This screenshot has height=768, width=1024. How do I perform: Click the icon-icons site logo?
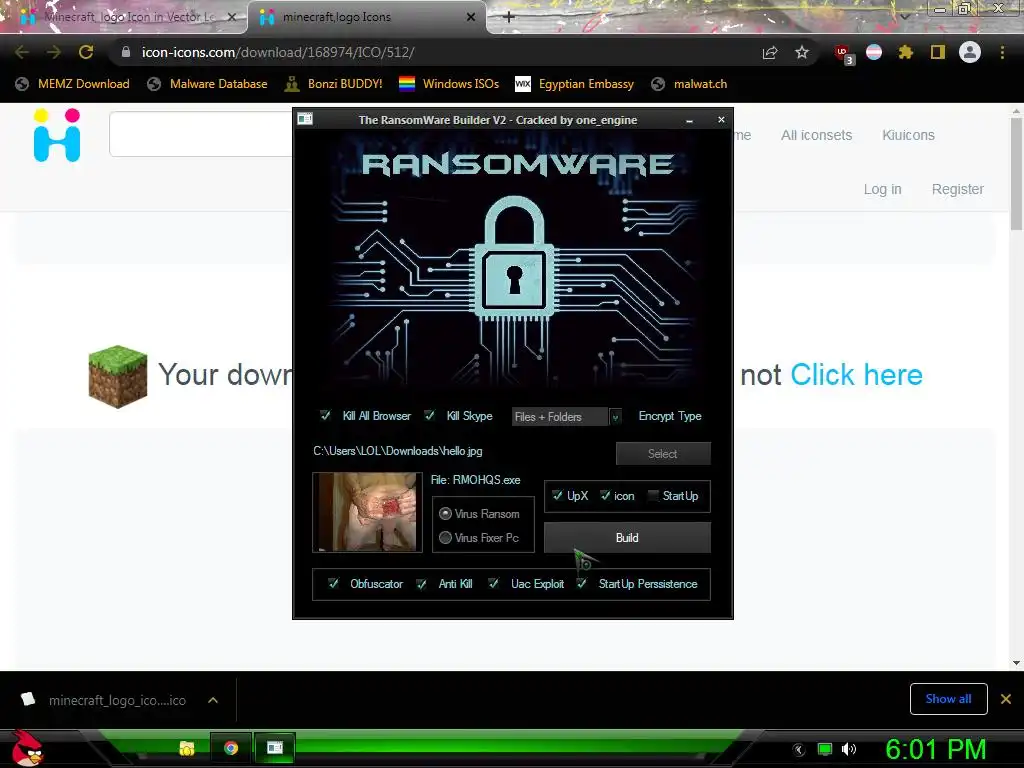click(57, 135)
